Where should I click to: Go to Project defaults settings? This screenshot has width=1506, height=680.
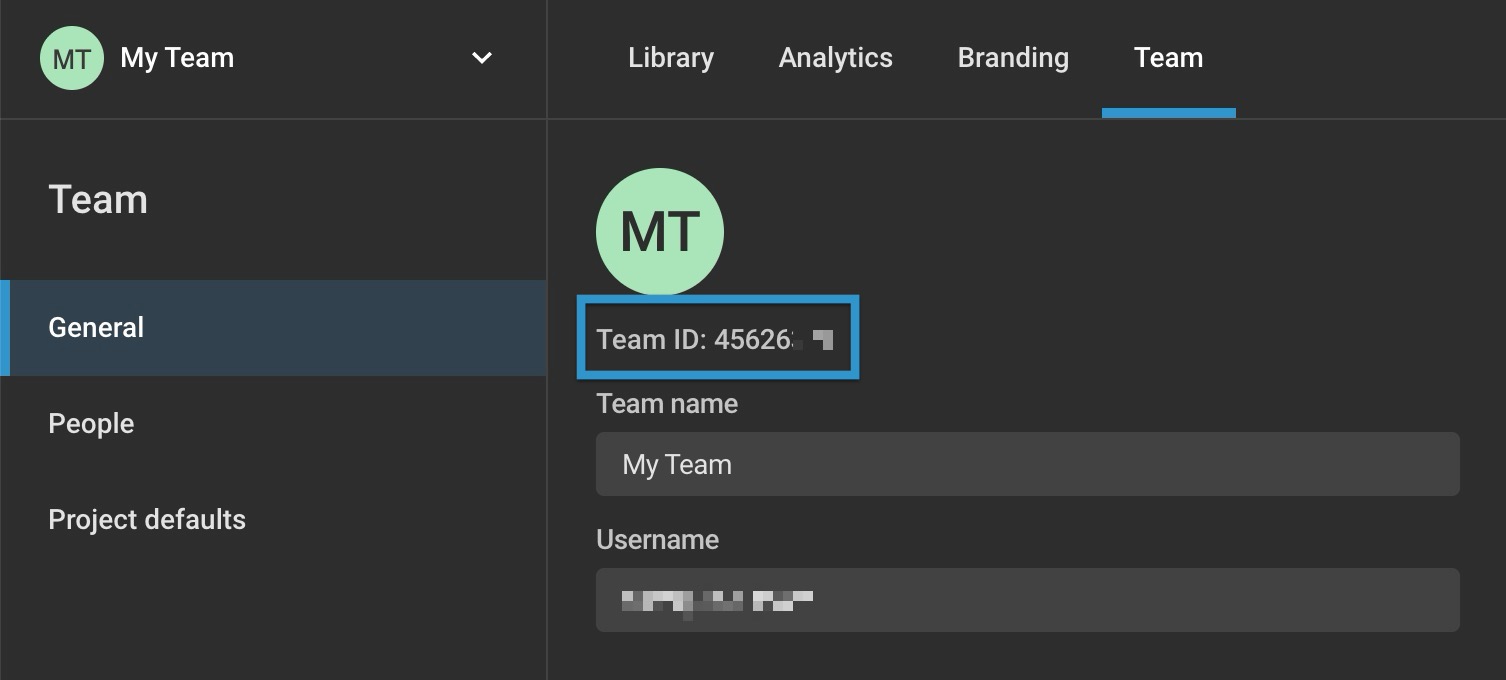coord(146,519)
